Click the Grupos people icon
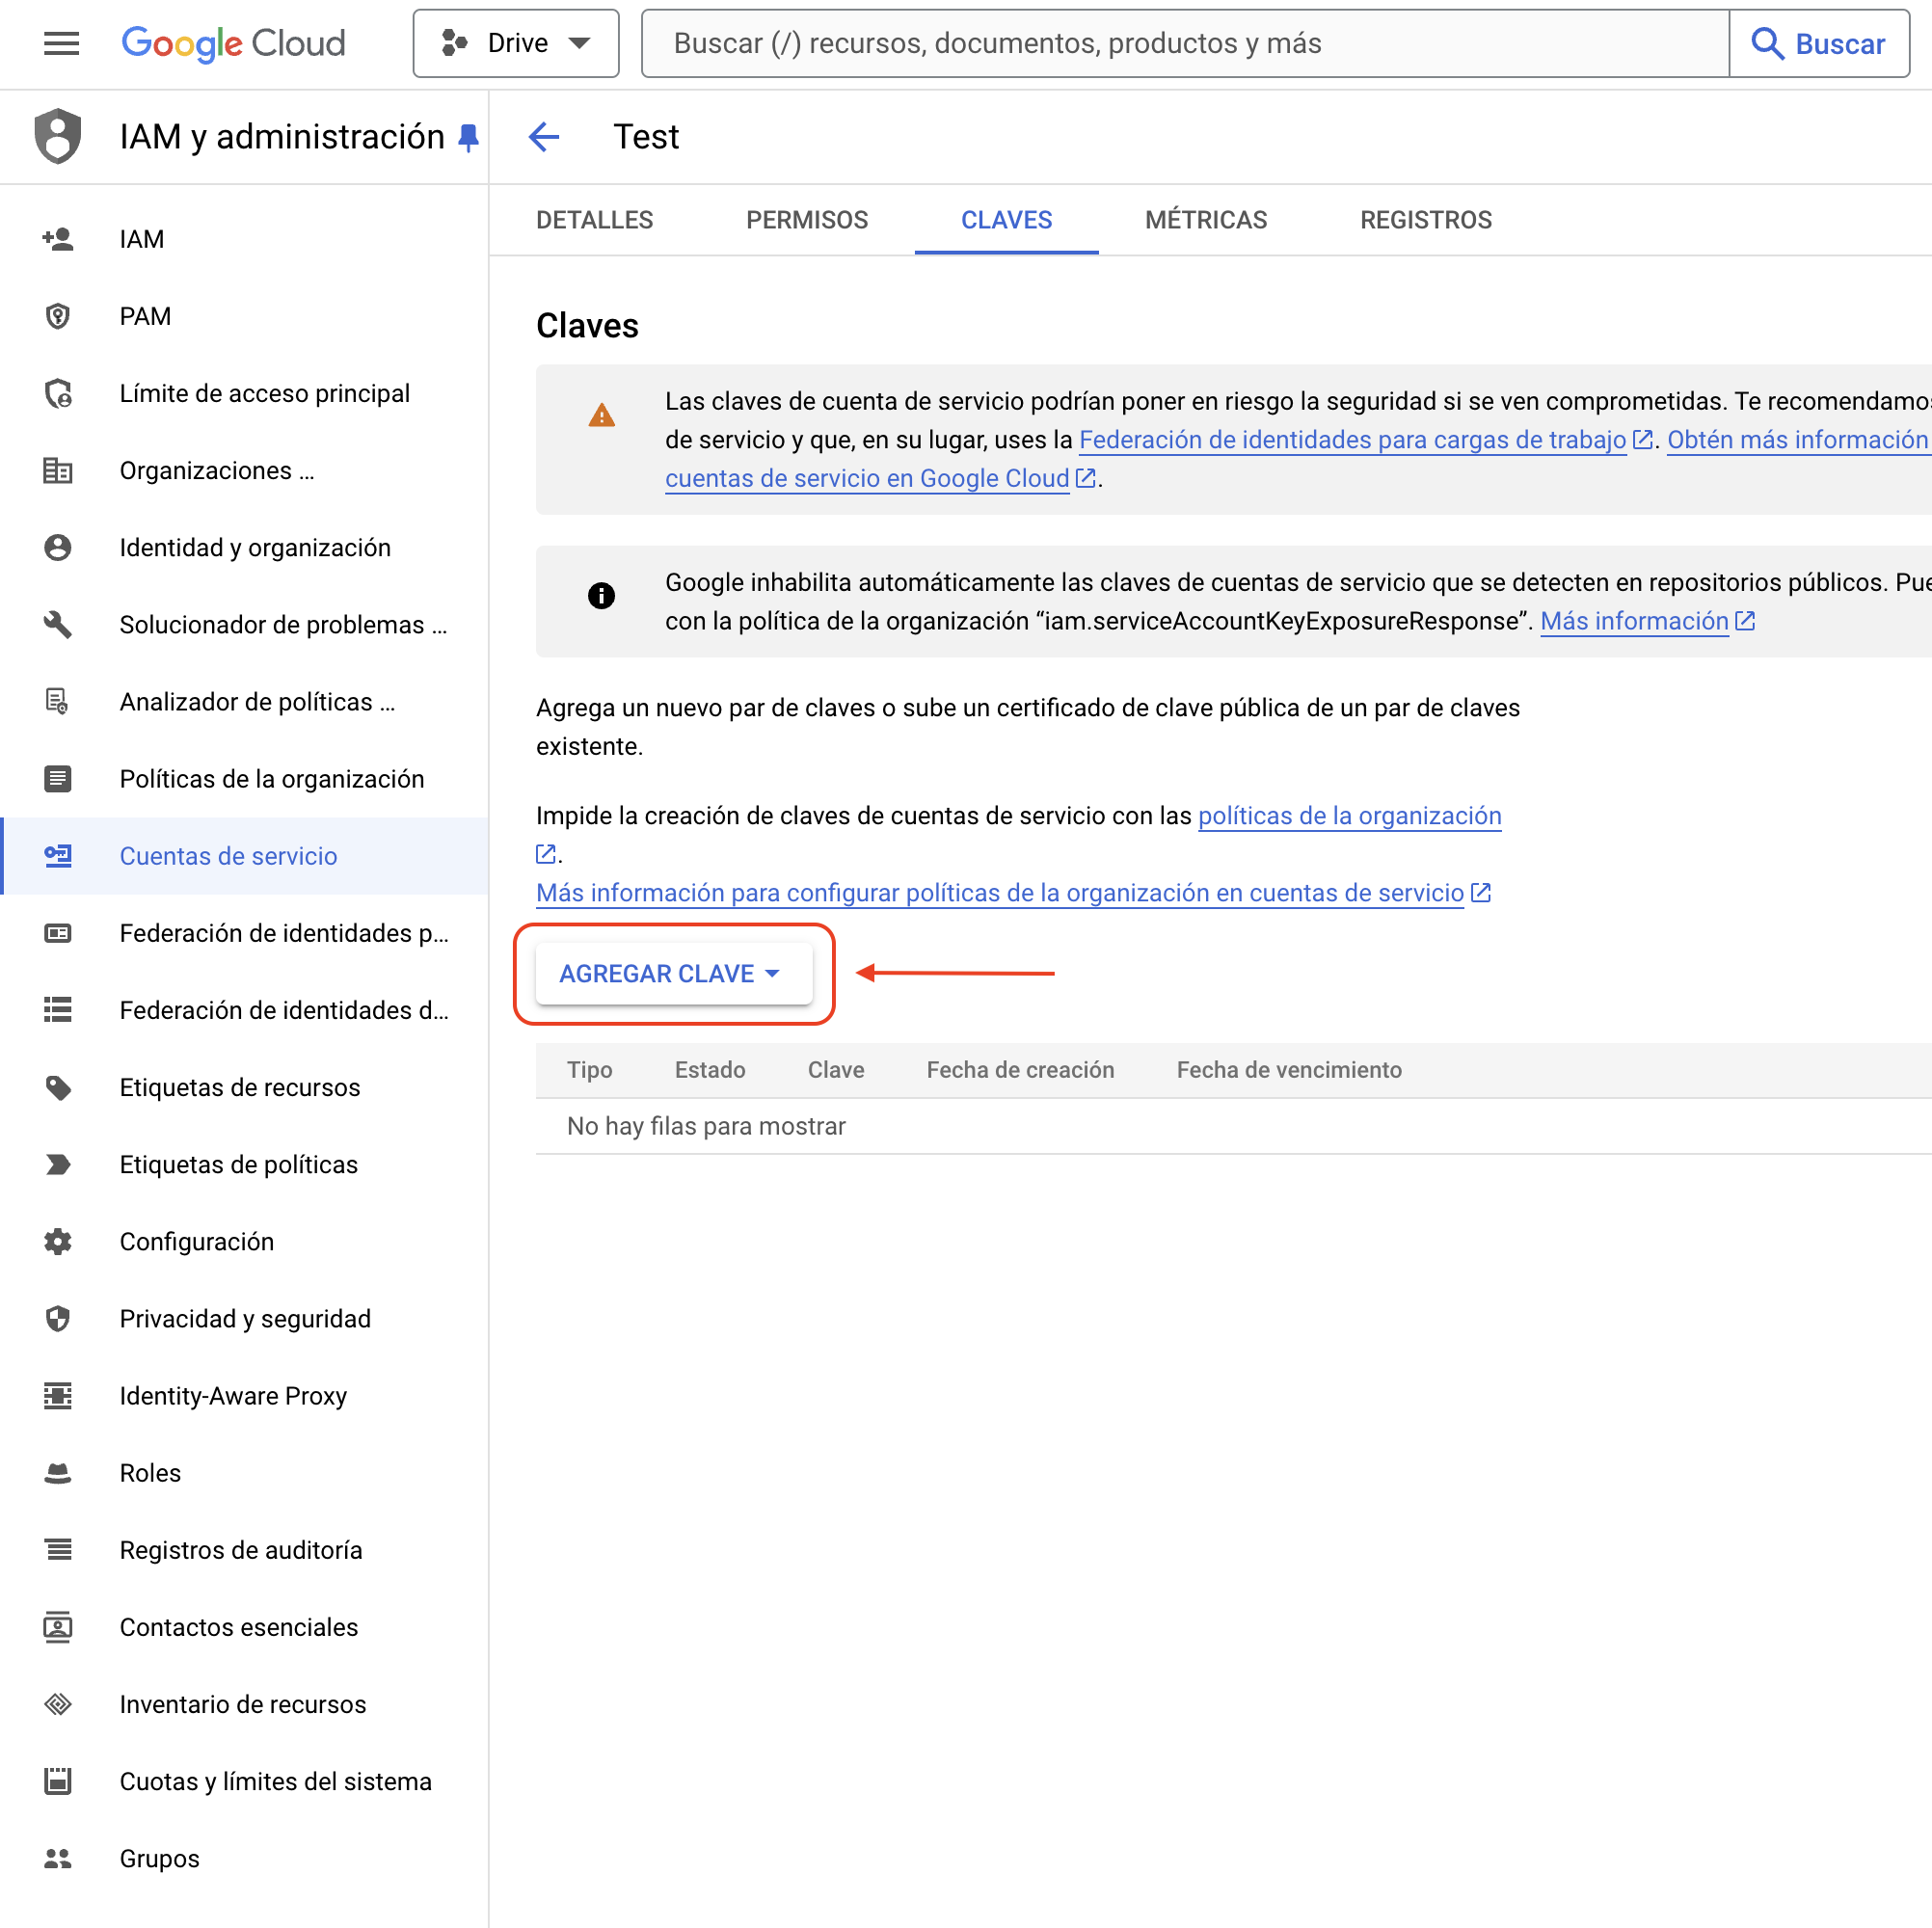1932x1928 pixels. (58, 1858)
